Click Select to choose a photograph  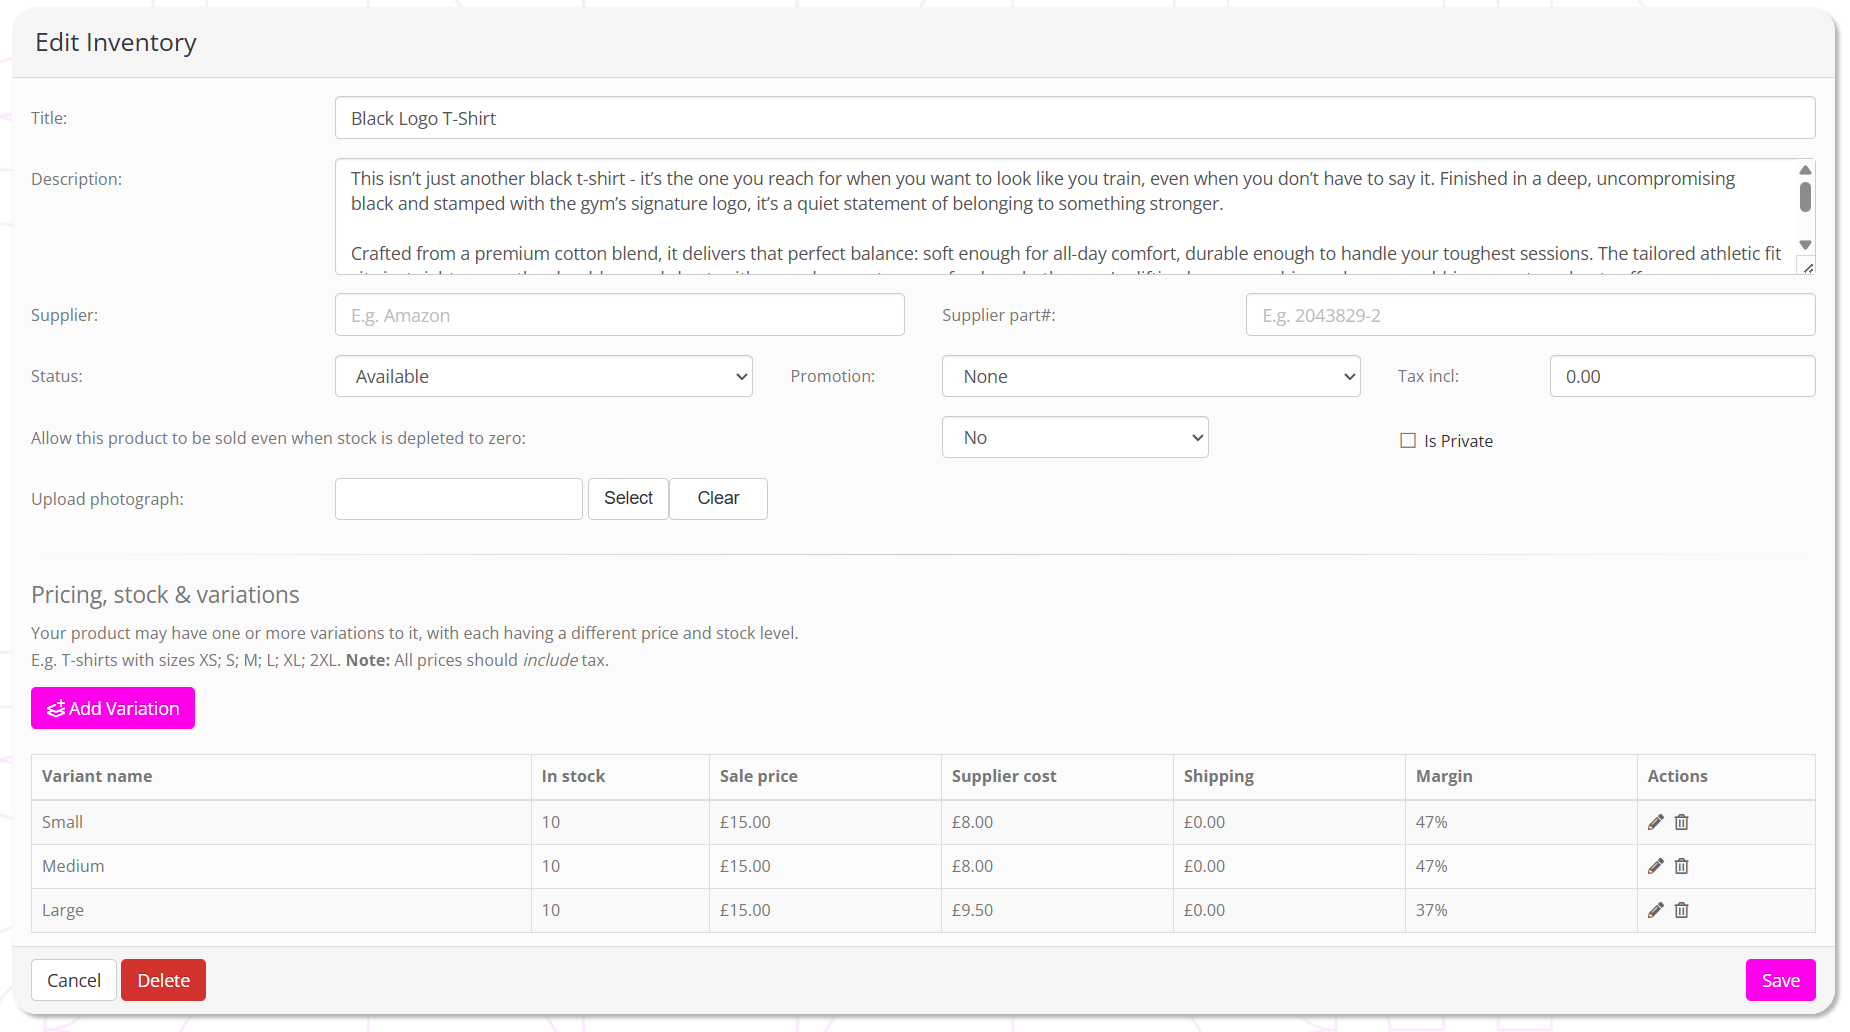tap(628, 498)
